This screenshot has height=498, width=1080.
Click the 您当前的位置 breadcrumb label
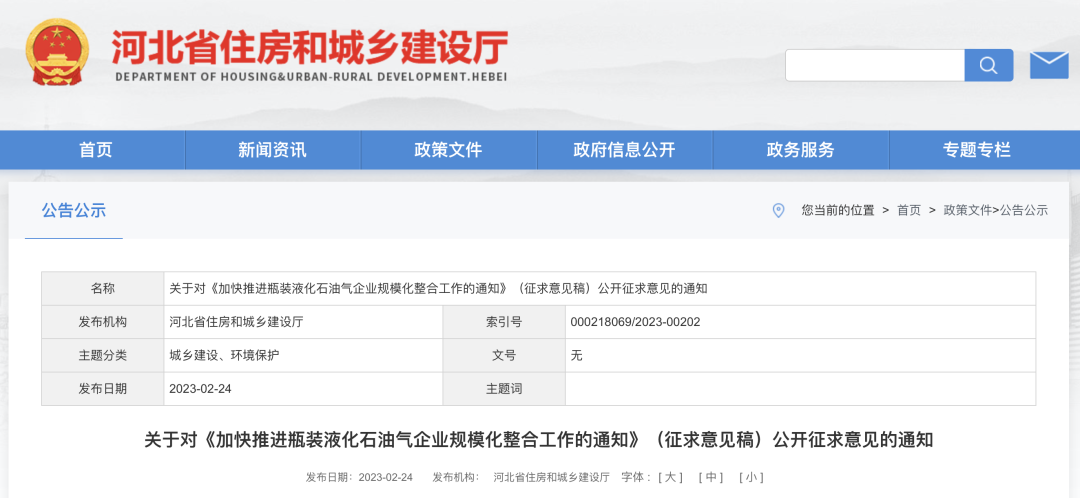click(x=838, y=211)
